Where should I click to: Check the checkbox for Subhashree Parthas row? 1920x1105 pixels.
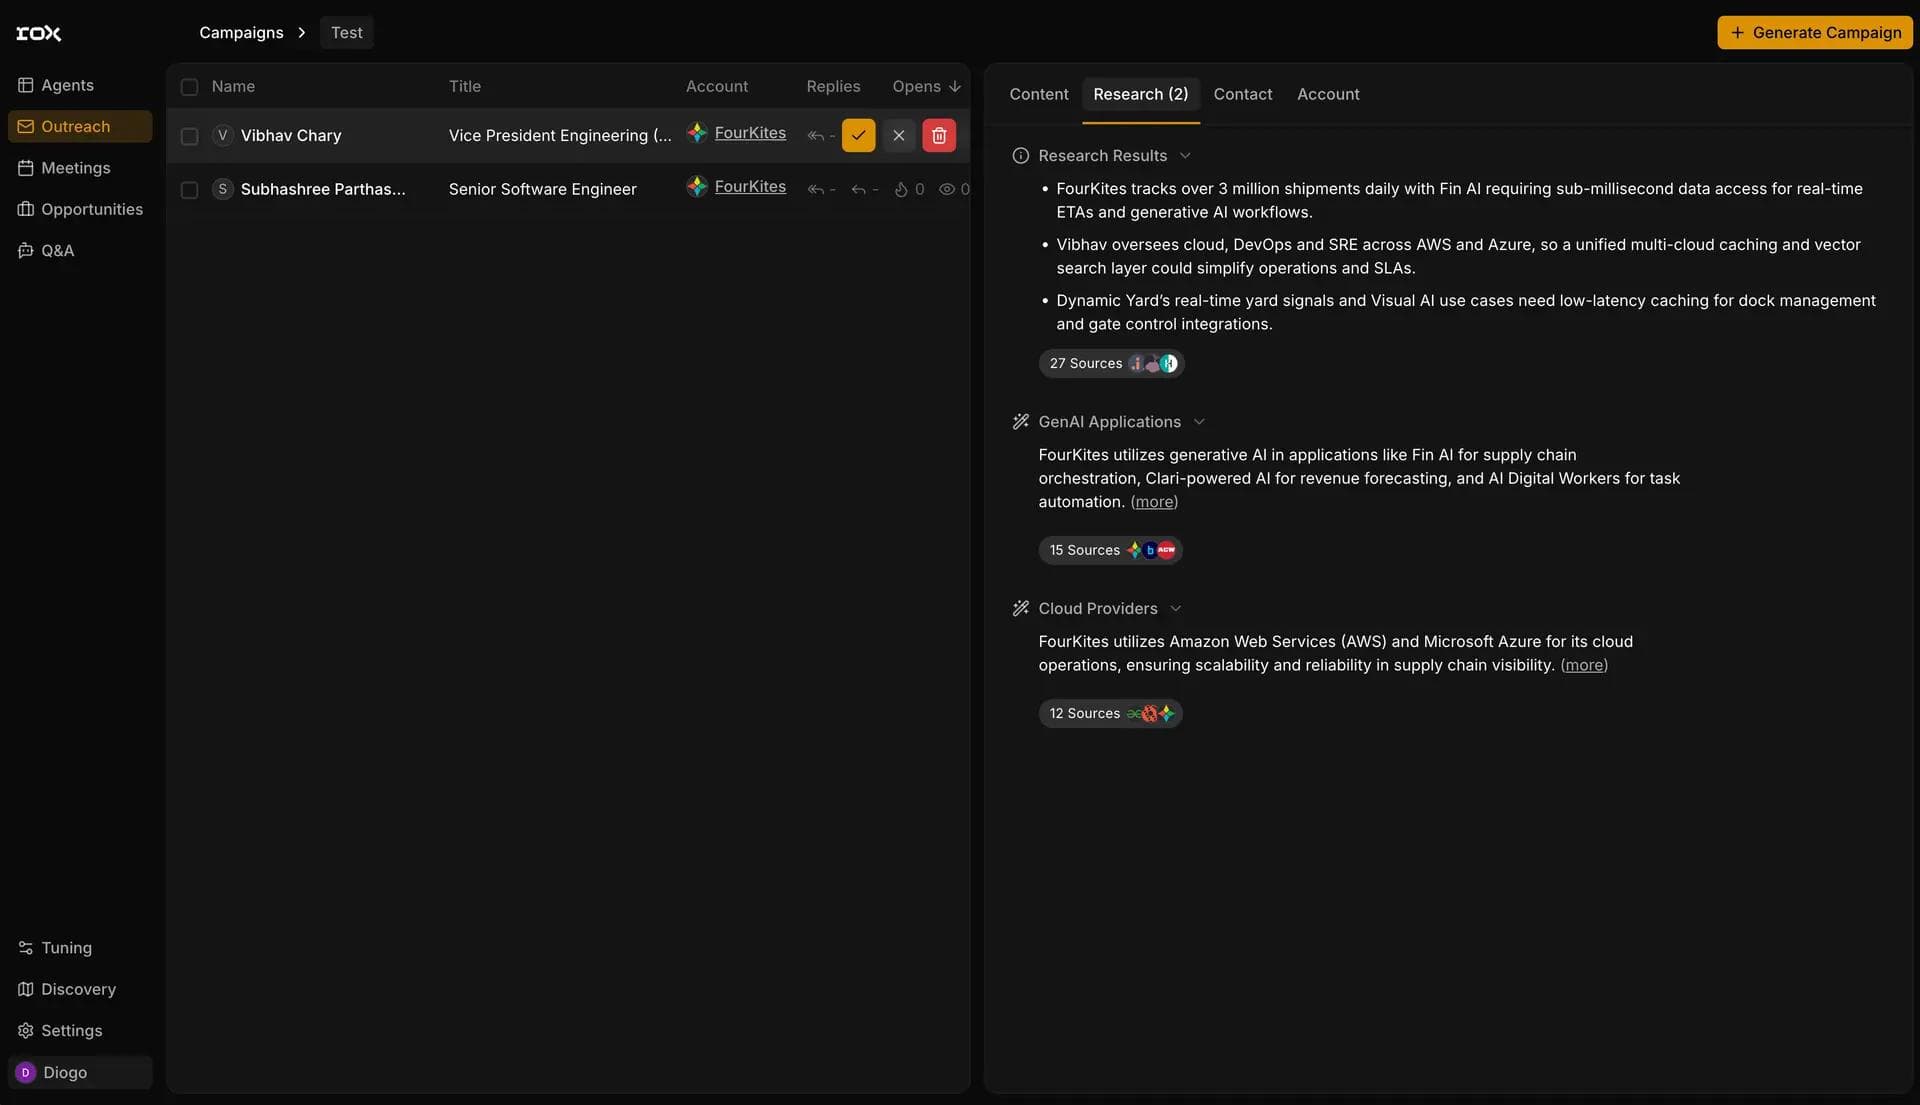190,189
